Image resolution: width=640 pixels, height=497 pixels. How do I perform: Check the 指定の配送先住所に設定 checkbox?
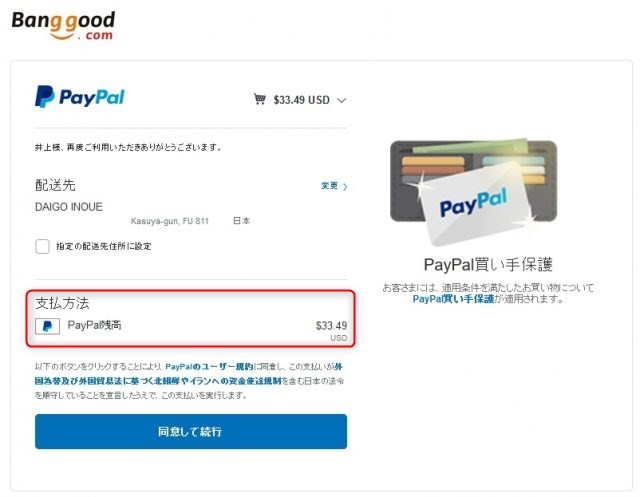pyautogui.click(x=42, y=246)
